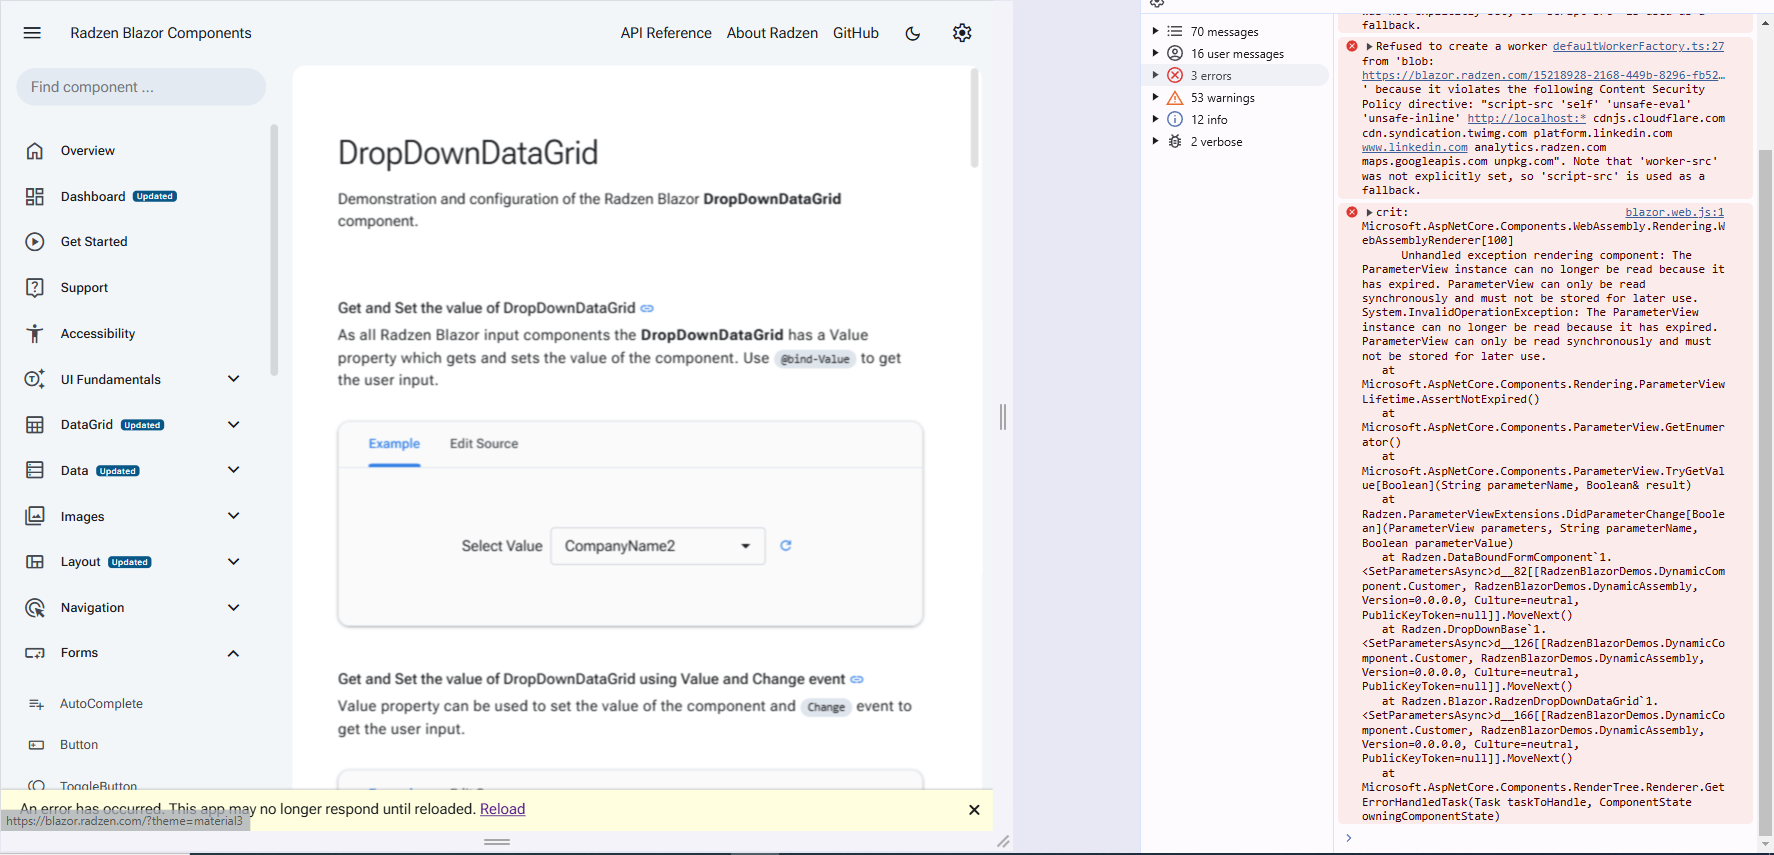Toggle dark mode moon icon
The width and height of the screenshot is (1774, 855).
(913, 33)
